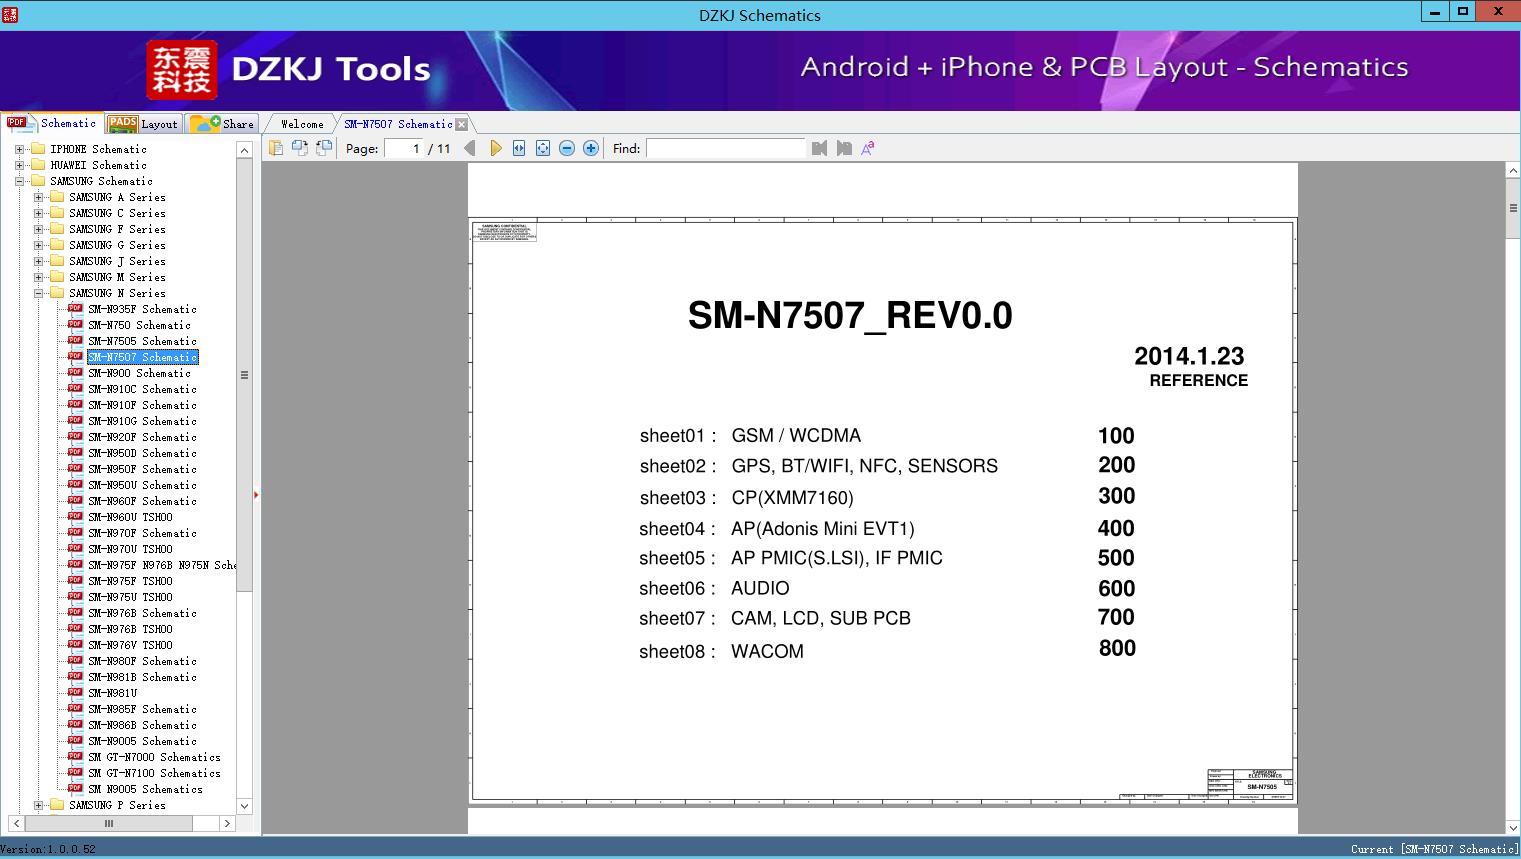1521x859 pixels.
Task: Open the Welcome document tab
Action: (x=302, y=124)
